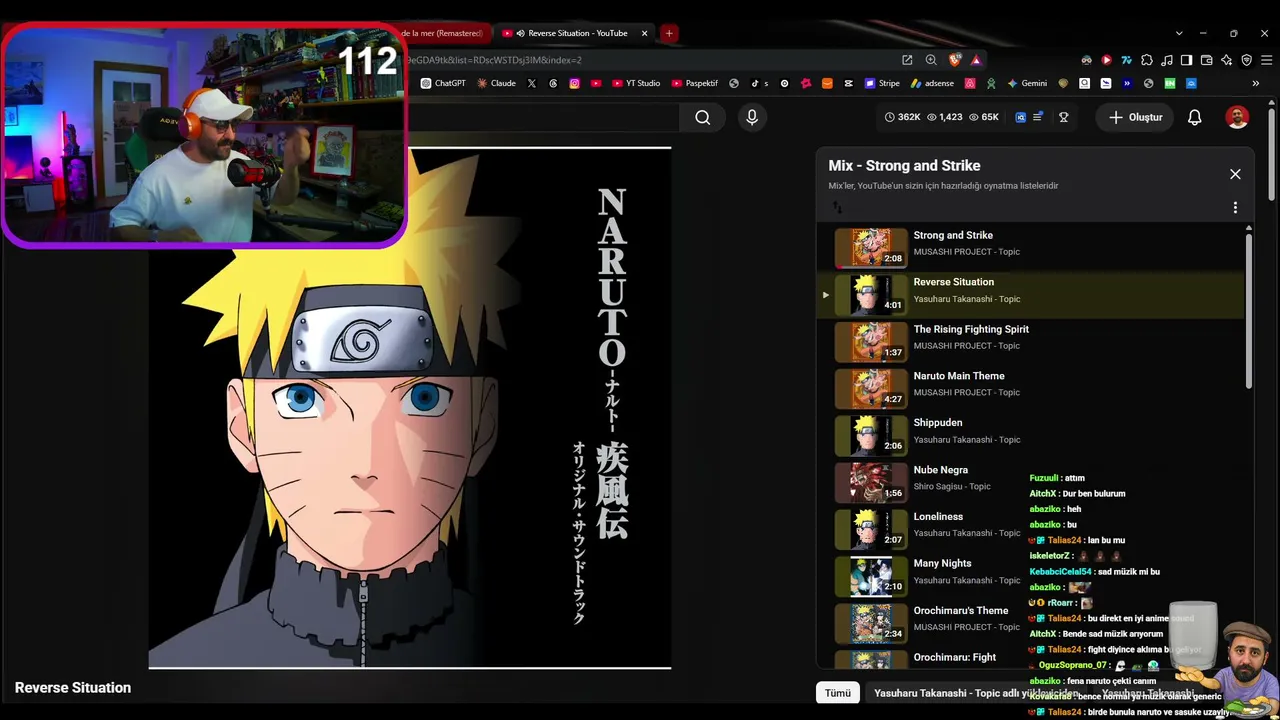Open the X (Twitter) bookmark icon
Screen dimensions: 1280x720
click(532, 83)
